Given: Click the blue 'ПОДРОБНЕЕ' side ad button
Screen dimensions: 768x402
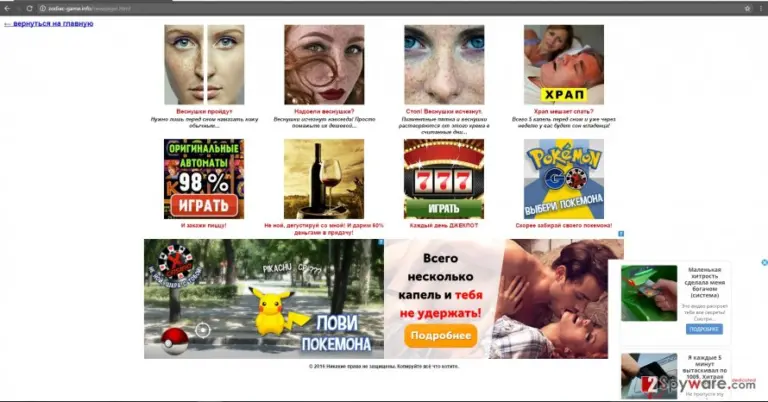Looking at the screenshot, I should click(x=704, y=329).
